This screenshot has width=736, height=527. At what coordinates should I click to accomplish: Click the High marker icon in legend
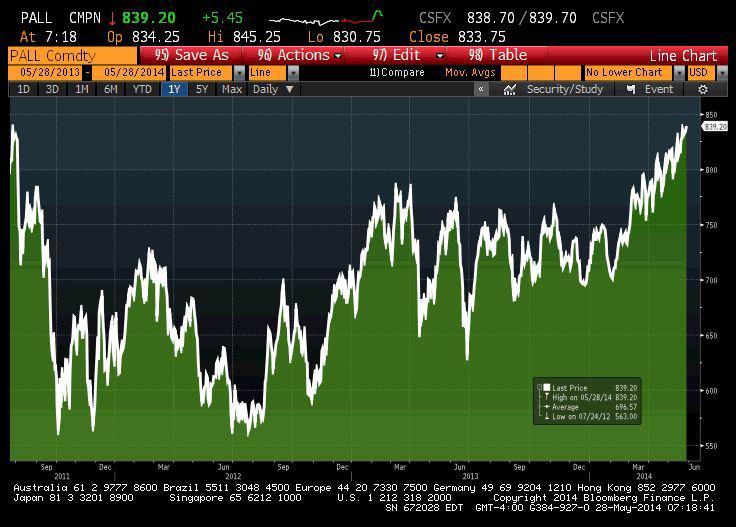(x=546, y=397)
